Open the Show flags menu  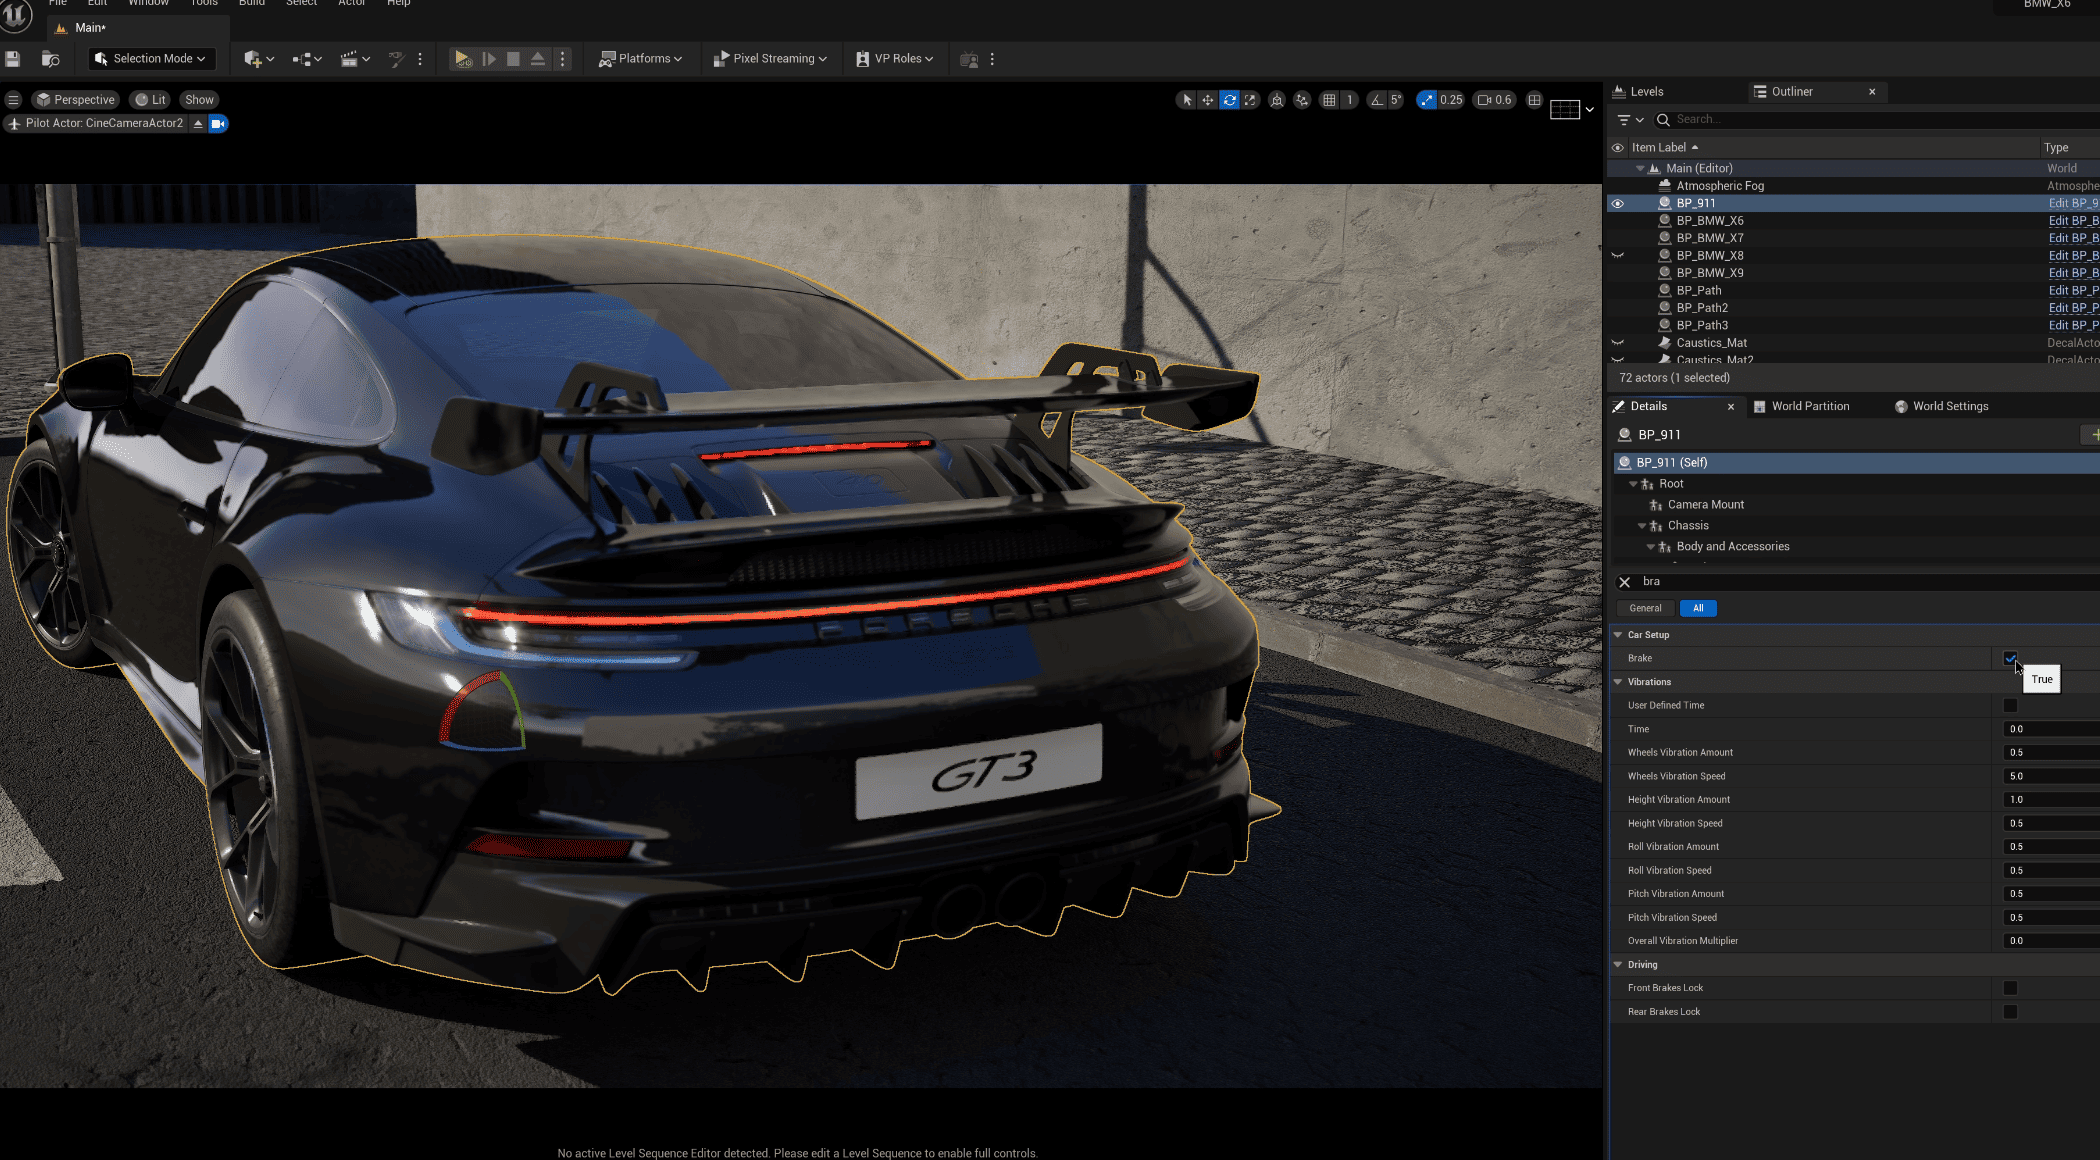[199, 100]
